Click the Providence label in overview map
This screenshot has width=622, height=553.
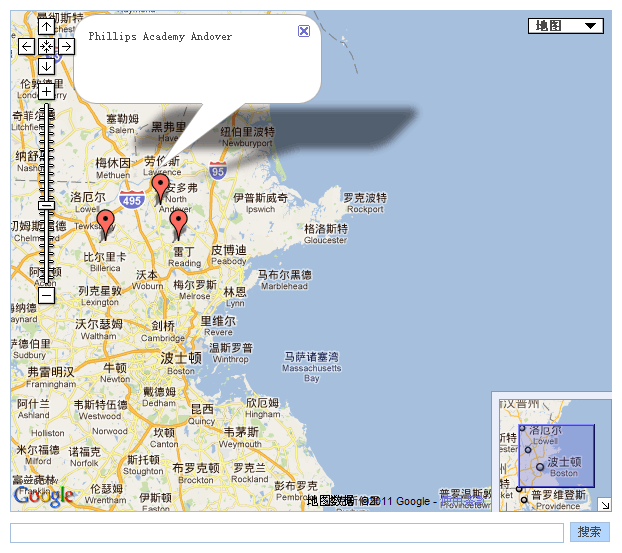pos(558,500)
